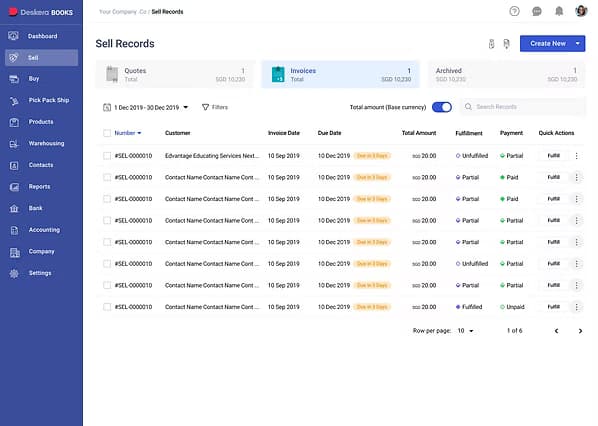
Task: Click the search magnifier icon
Action: 468,107
